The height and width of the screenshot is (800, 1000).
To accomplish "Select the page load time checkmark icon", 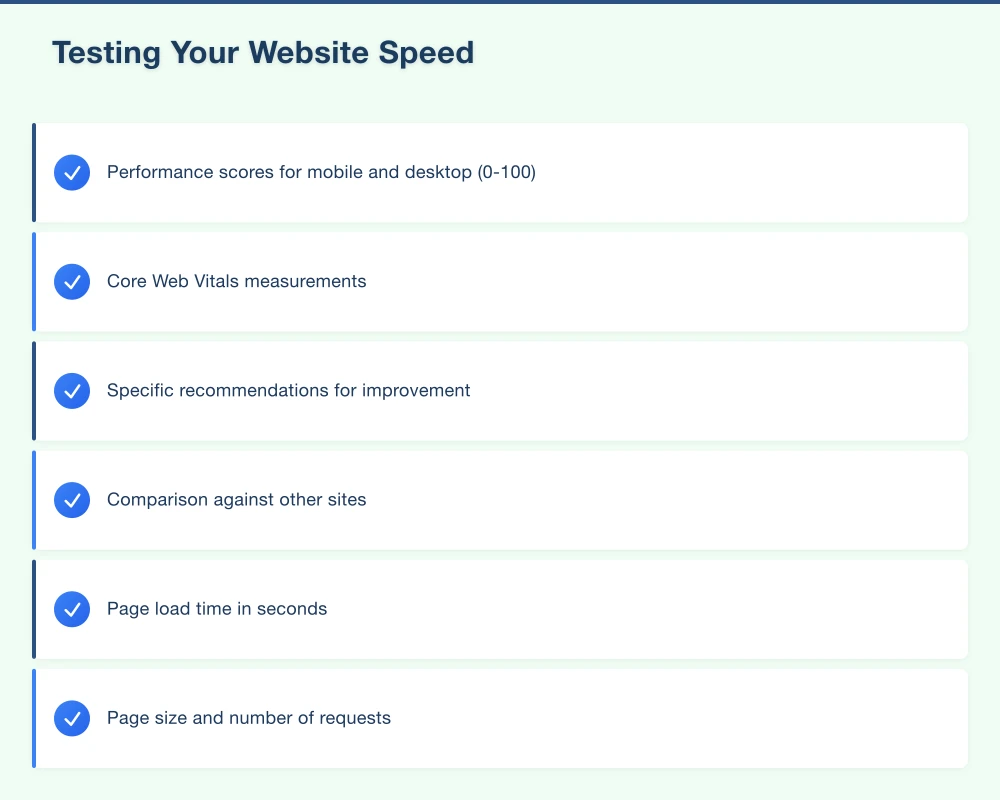I will 71,608.
